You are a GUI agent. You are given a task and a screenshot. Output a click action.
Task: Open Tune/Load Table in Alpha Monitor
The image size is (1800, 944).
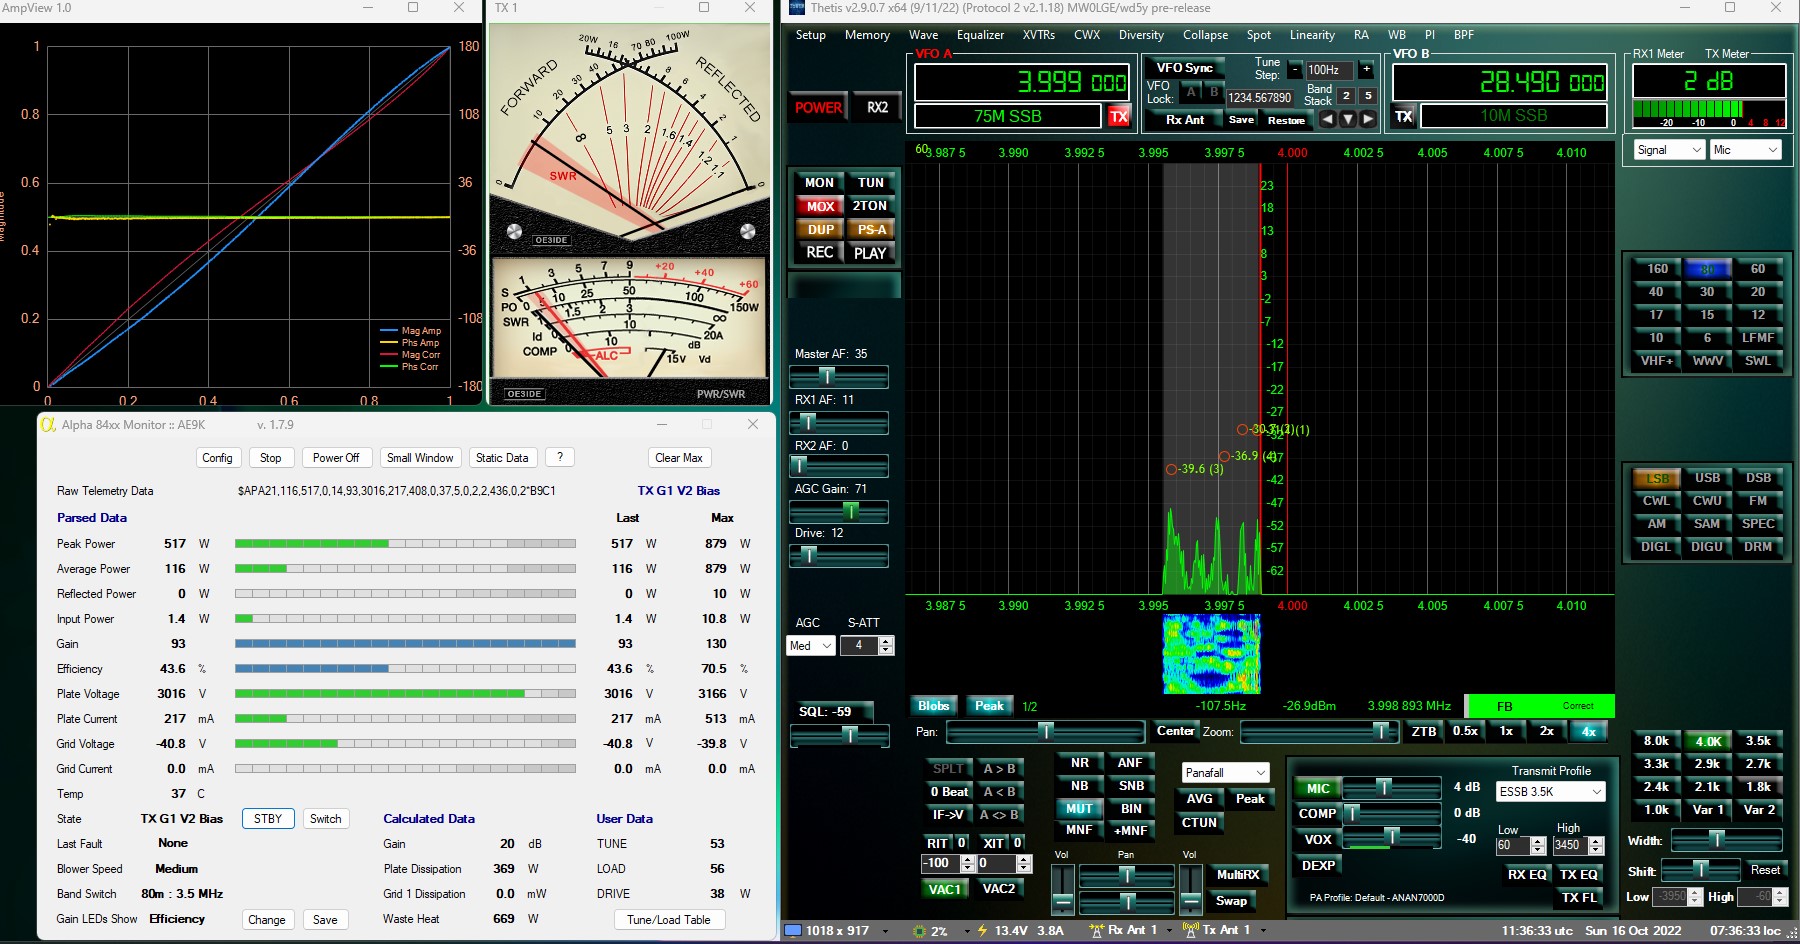point(669,920)
